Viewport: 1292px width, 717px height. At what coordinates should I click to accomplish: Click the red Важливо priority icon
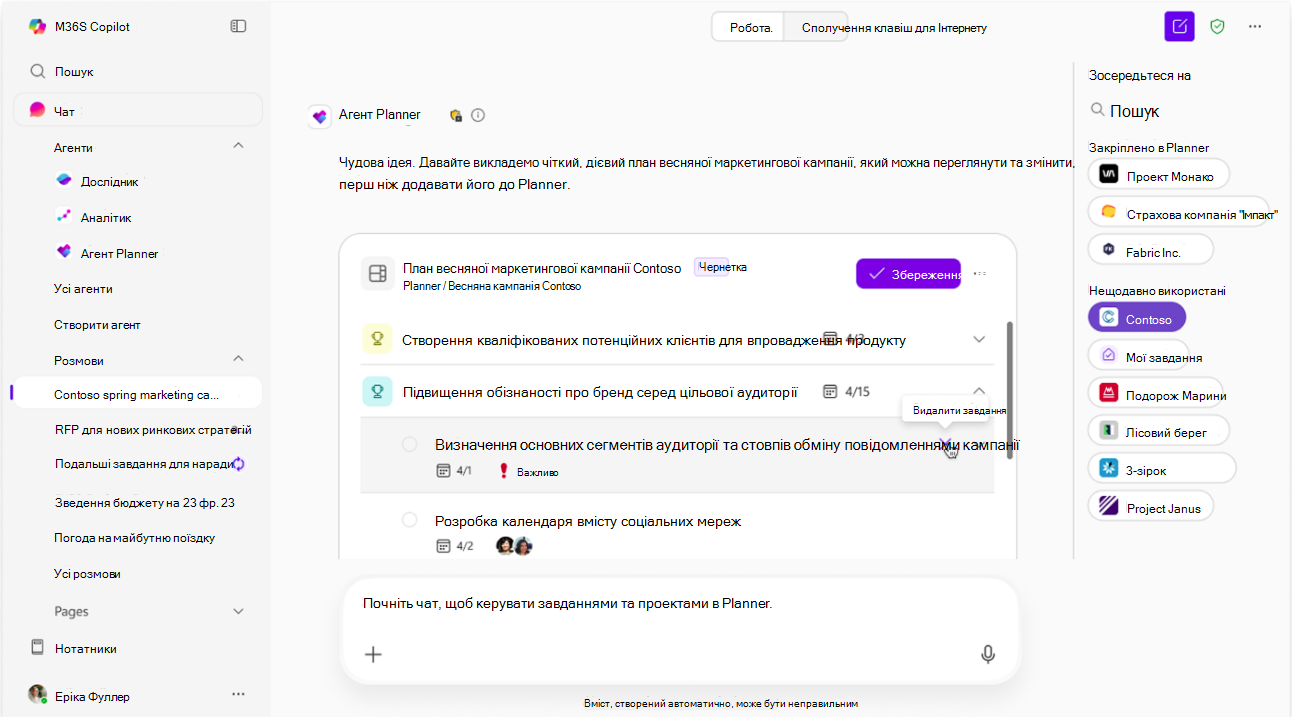tap(504, 471)
